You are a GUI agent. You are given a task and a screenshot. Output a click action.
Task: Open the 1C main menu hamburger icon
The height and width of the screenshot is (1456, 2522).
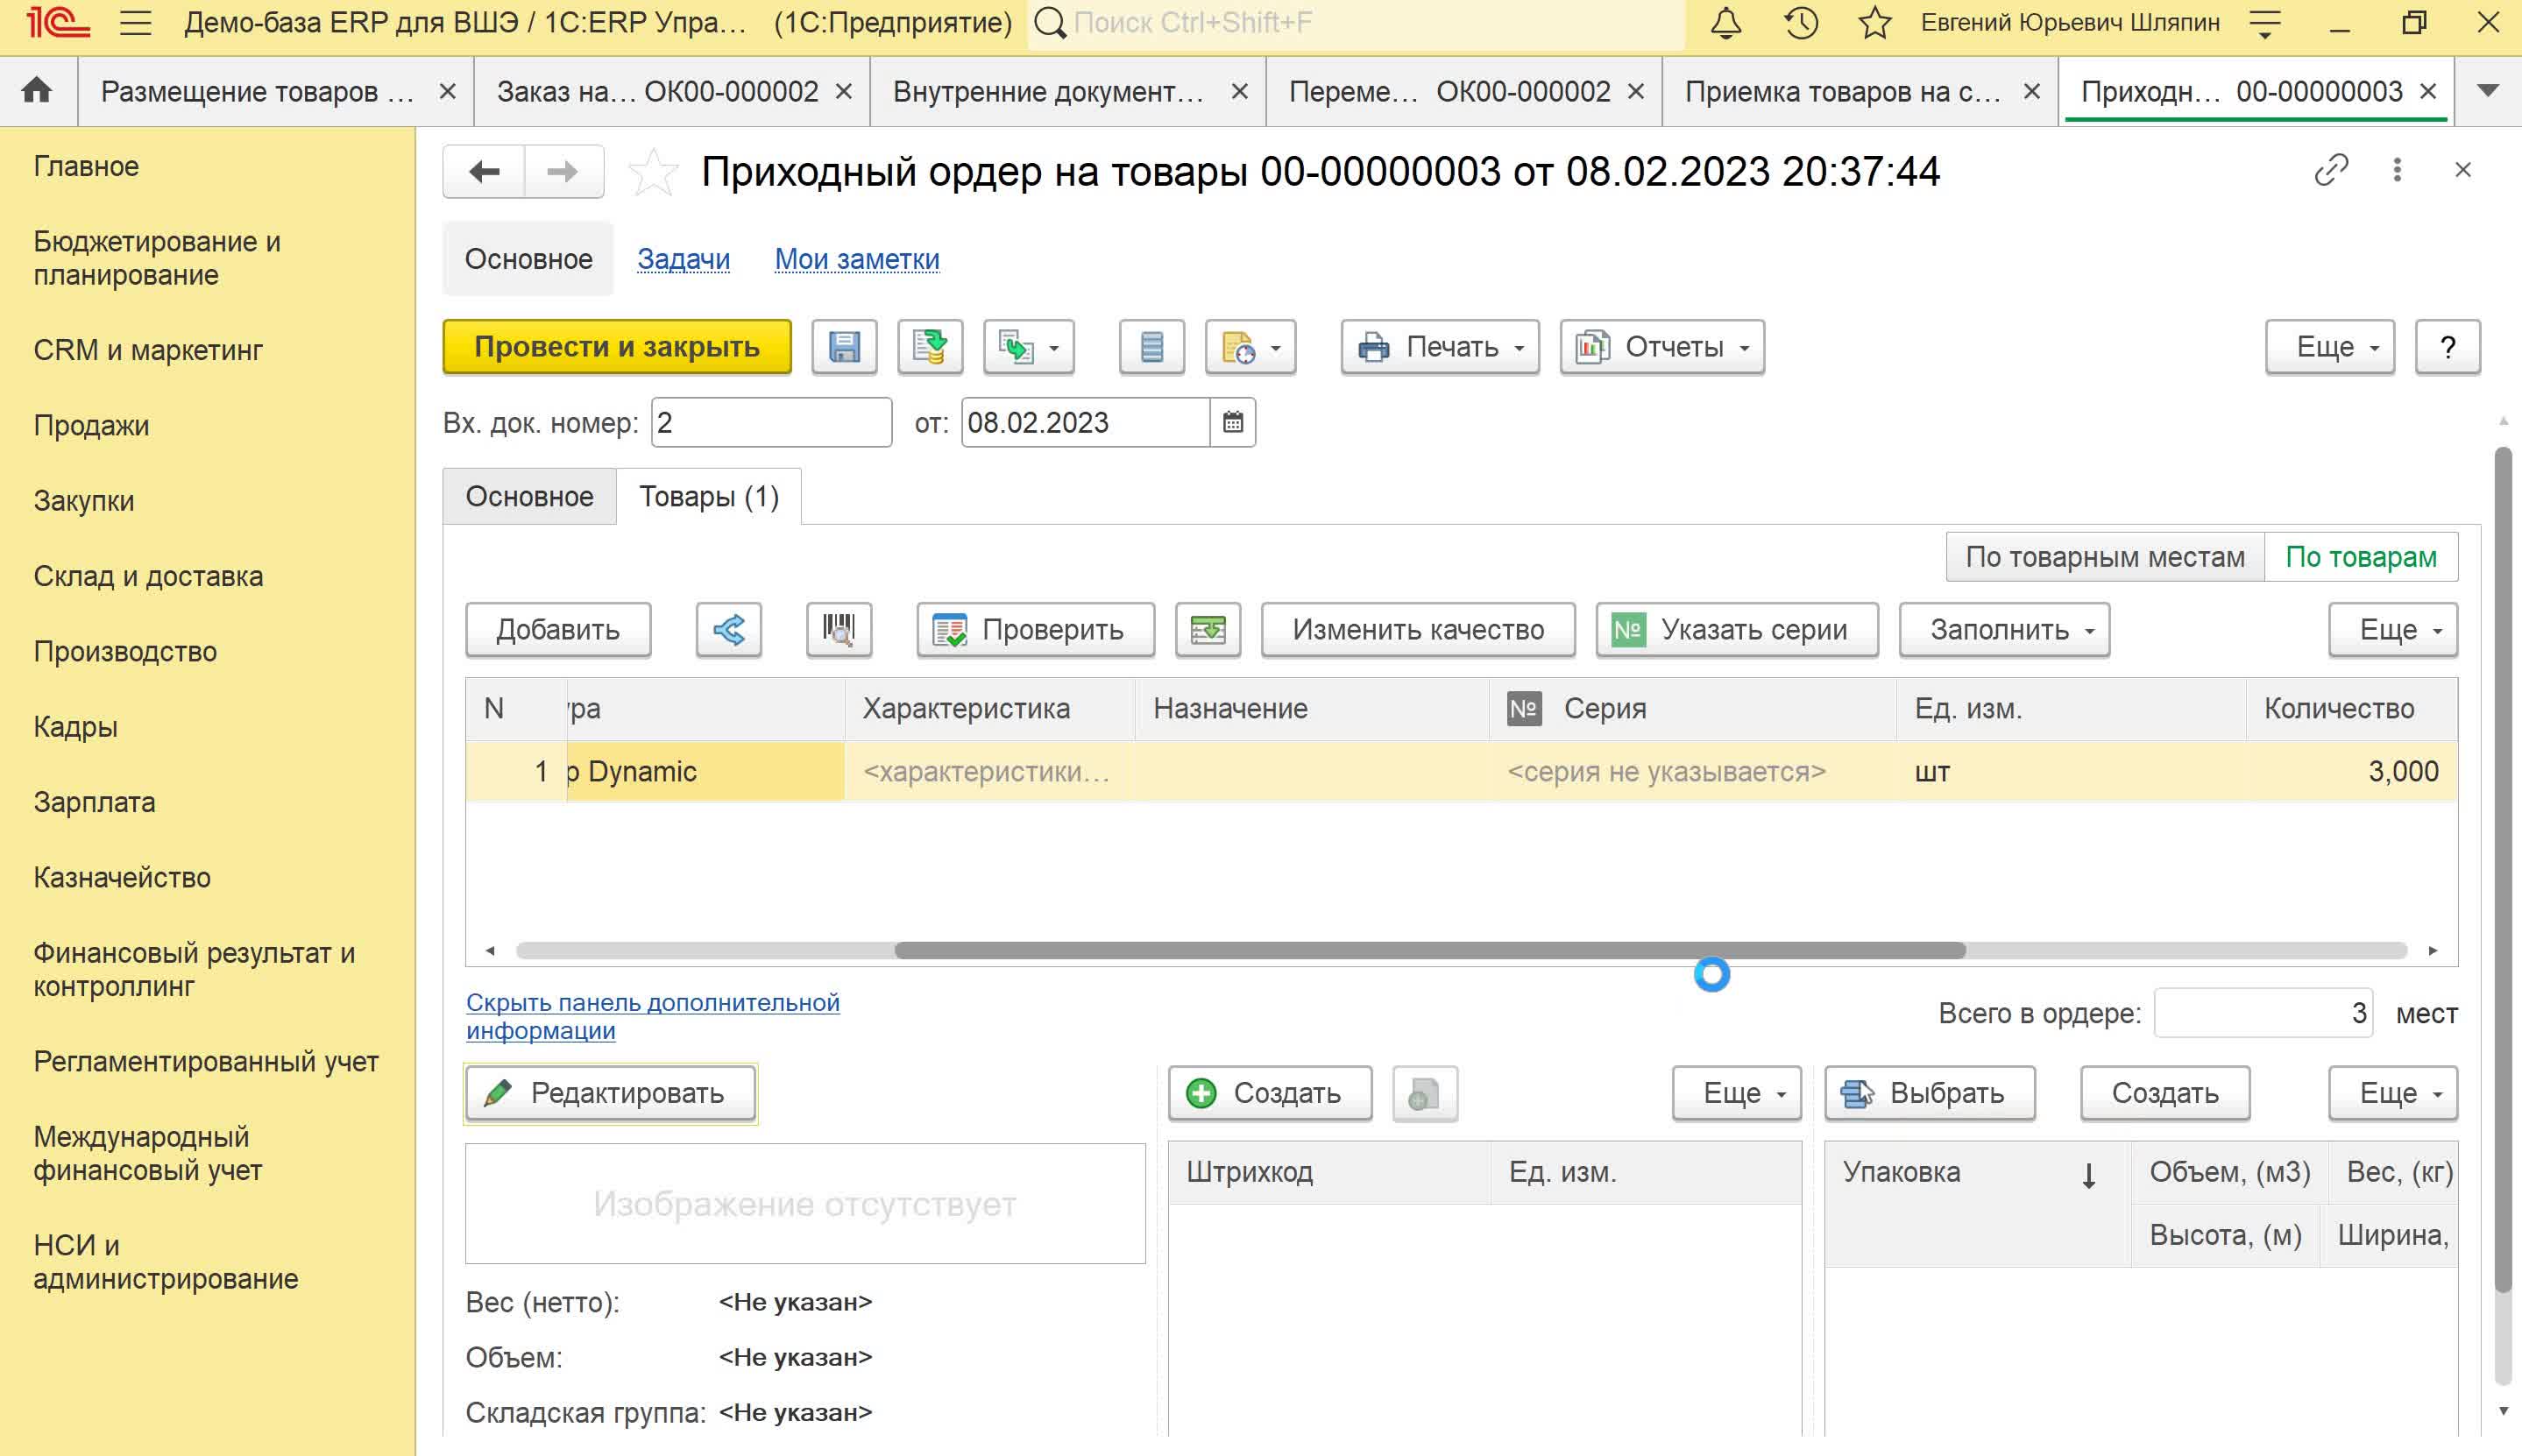[135, 23]
